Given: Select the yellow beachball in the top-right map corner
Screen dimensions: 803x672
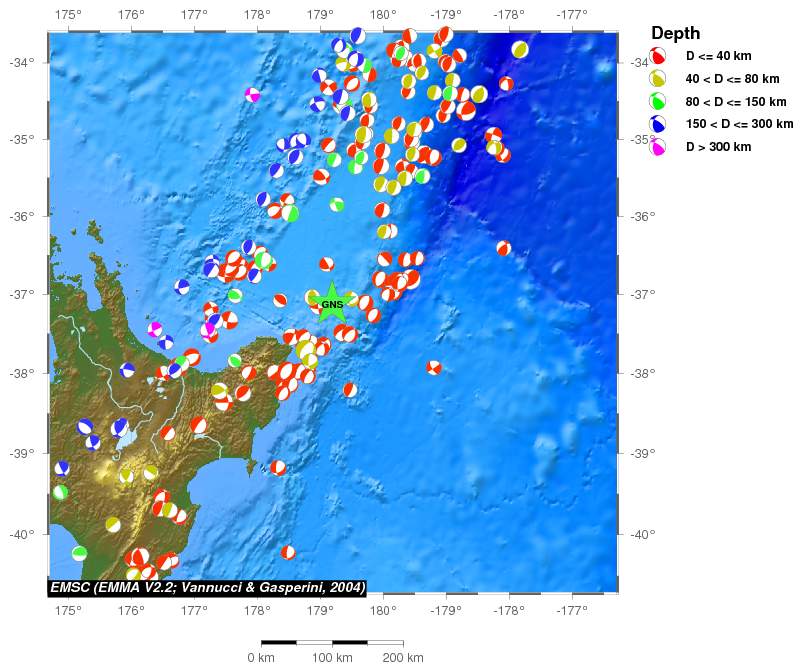Looking at the screenshot, I should [519, 50].
